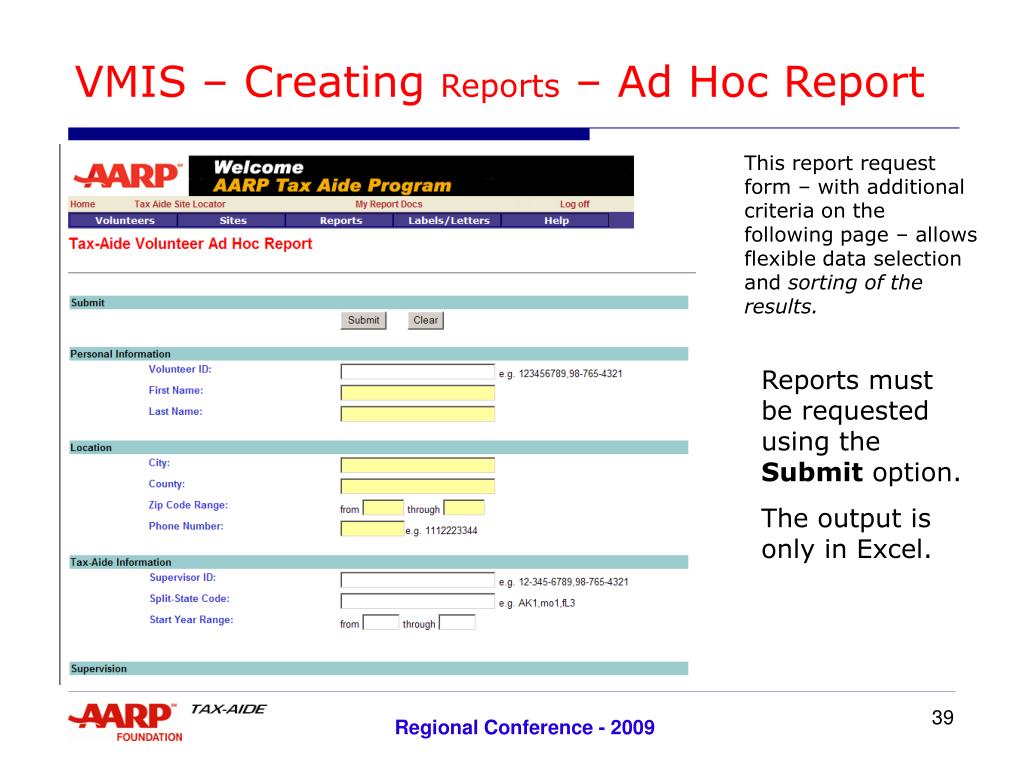Open the Sites menu
This screenshot has height=768, width=1024.
click(x=232, y=220)
